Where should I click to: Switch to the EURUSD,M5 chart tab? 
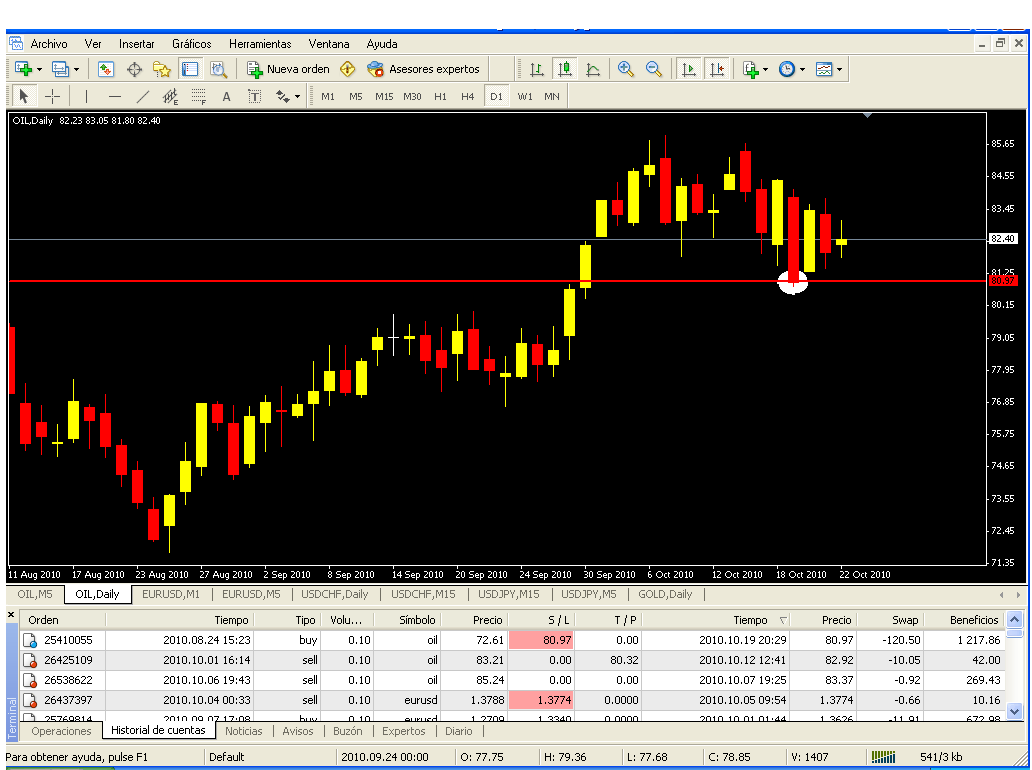click(x=251, y=594)
